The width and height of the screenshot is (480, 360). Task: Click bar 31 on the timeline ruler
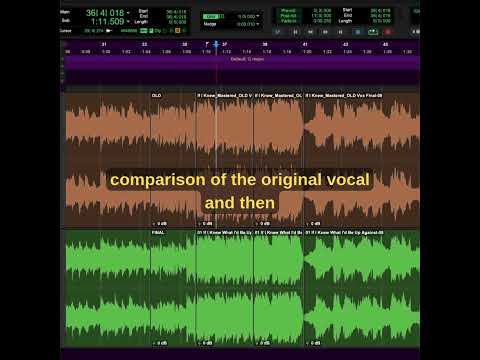click(x=104, y=44)
